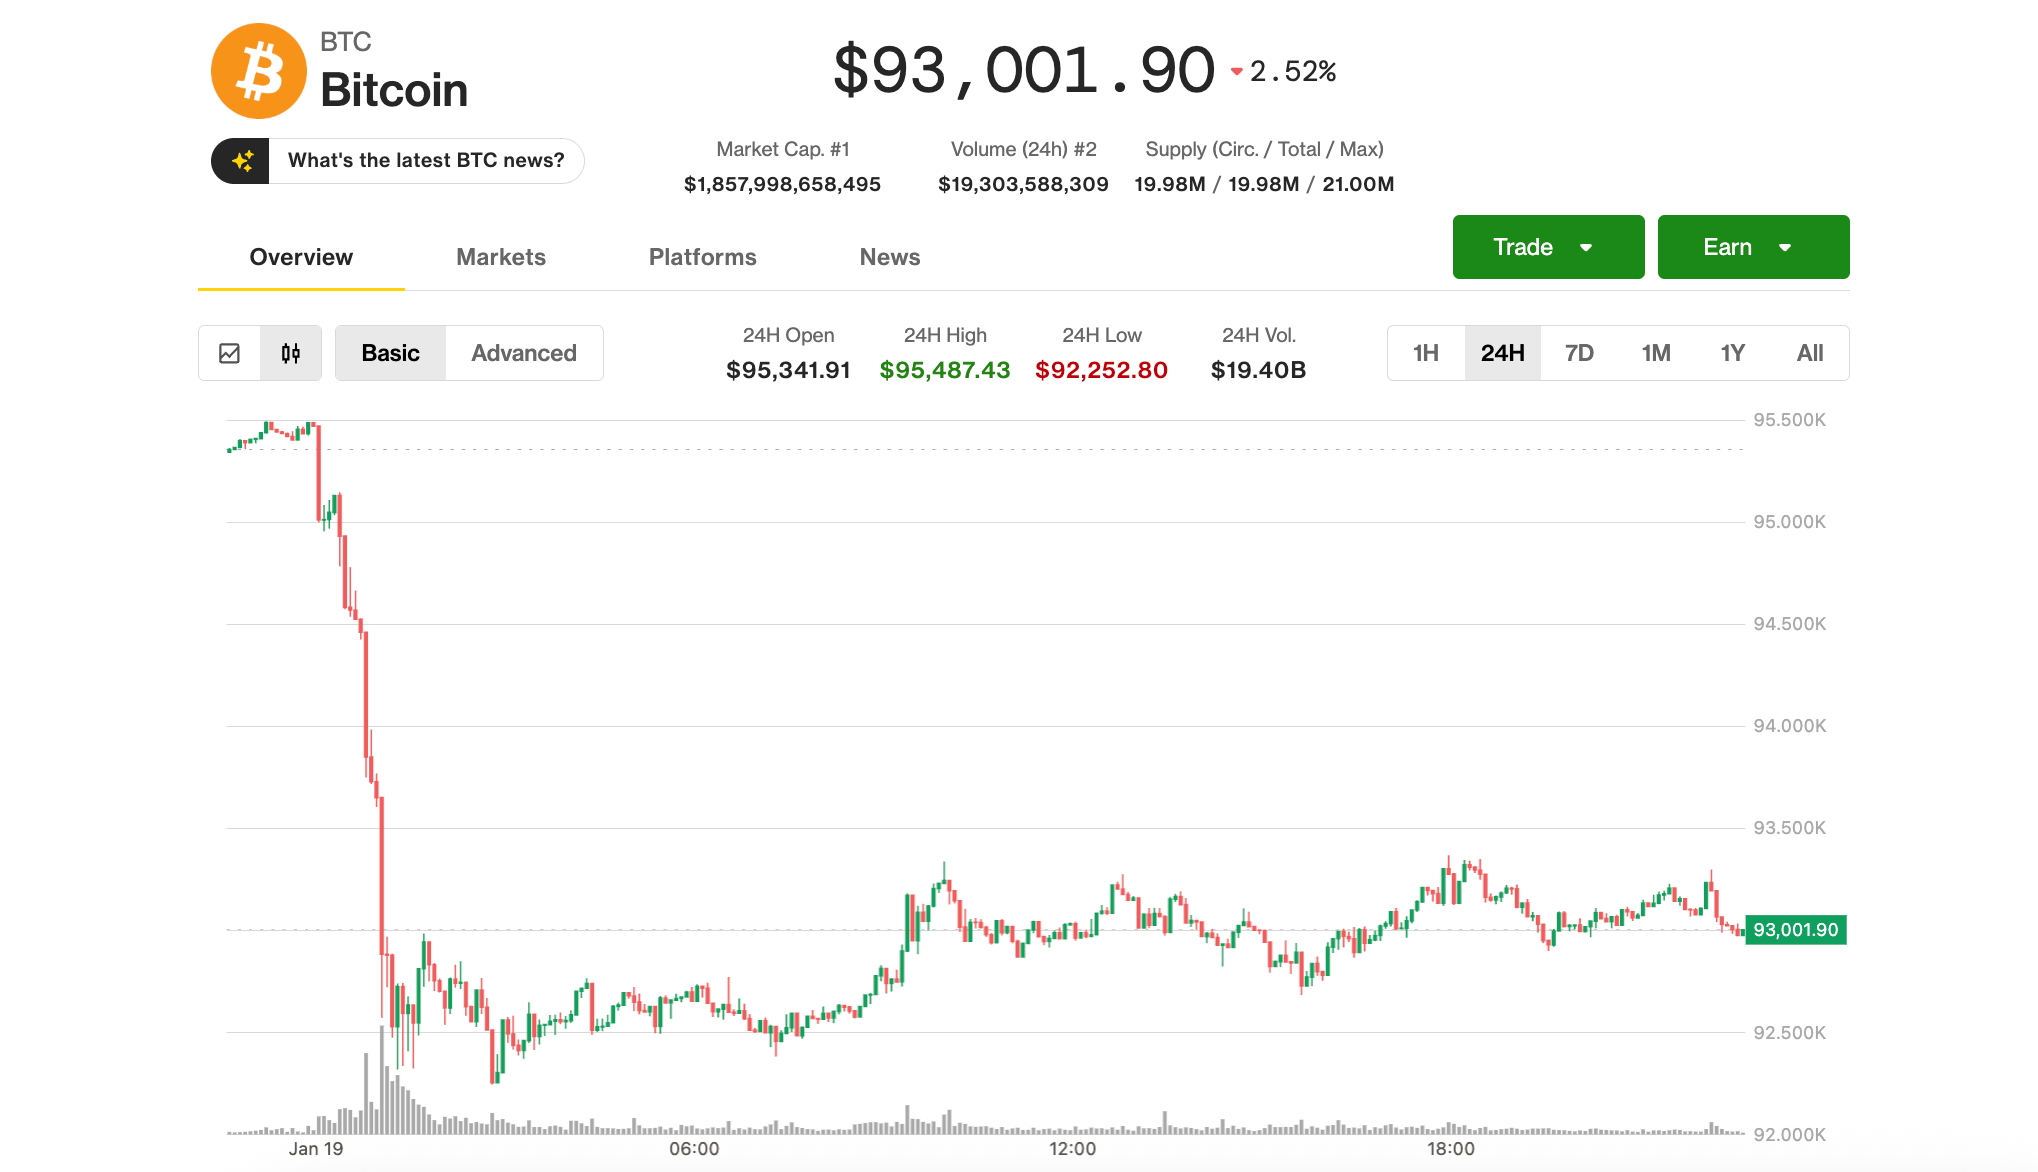Click the 24H timeframe selector
2038x1172 pixels.
coord(1502,352)
